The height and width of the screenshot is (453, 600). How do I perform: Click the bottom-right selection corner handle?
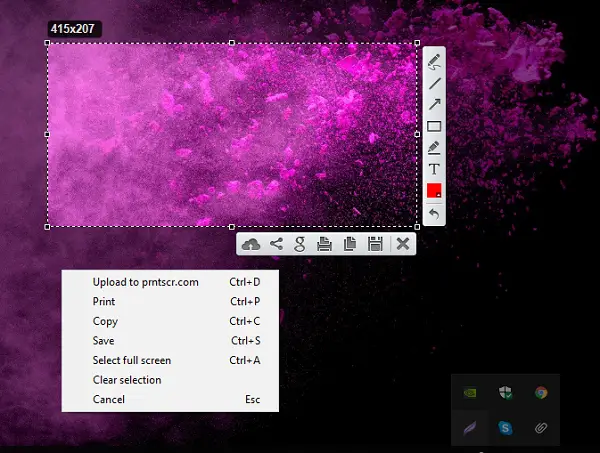pyautogui.click(x=417, y=227)
